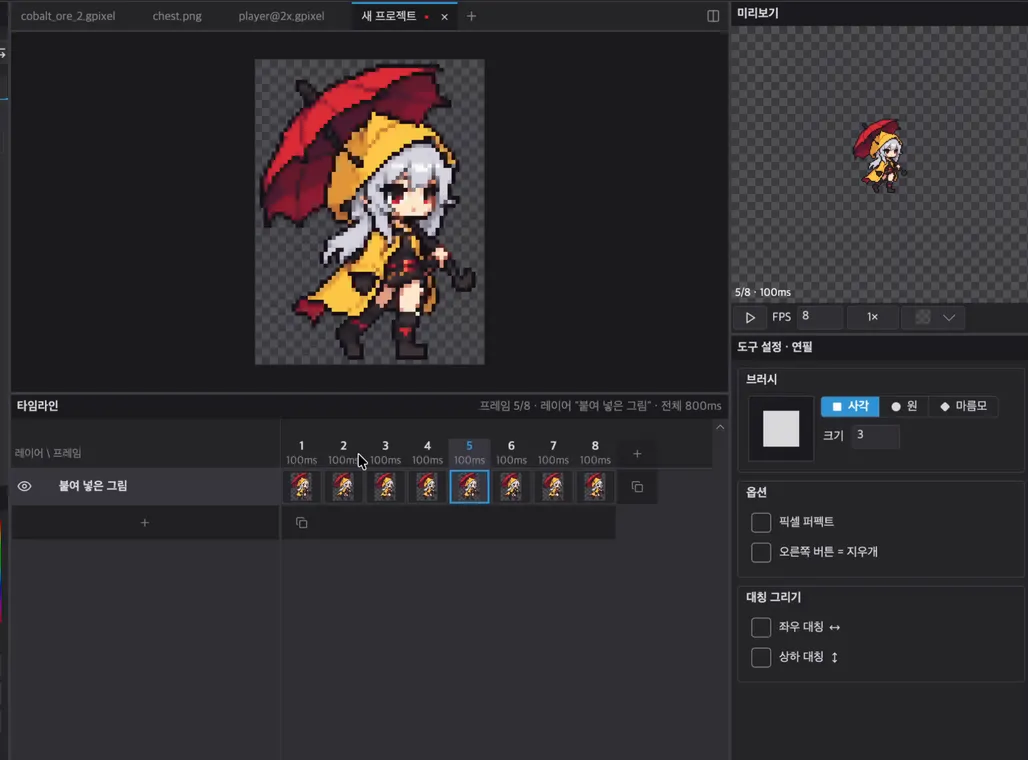Image resolution: width=1028 pixels, height=760 pixels.
Task: Select frame 8 thumbnail in timeline
Action: [595, 487]
